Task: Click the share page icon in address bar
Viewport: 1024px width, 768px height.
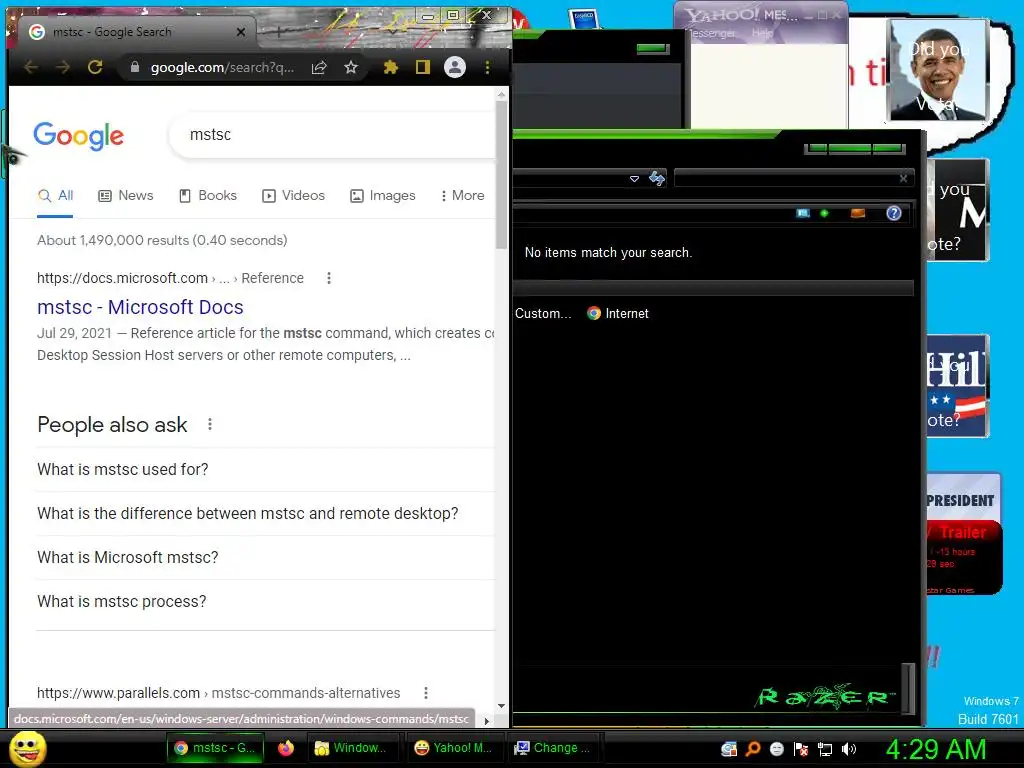Action: click(x=319, y=67)
